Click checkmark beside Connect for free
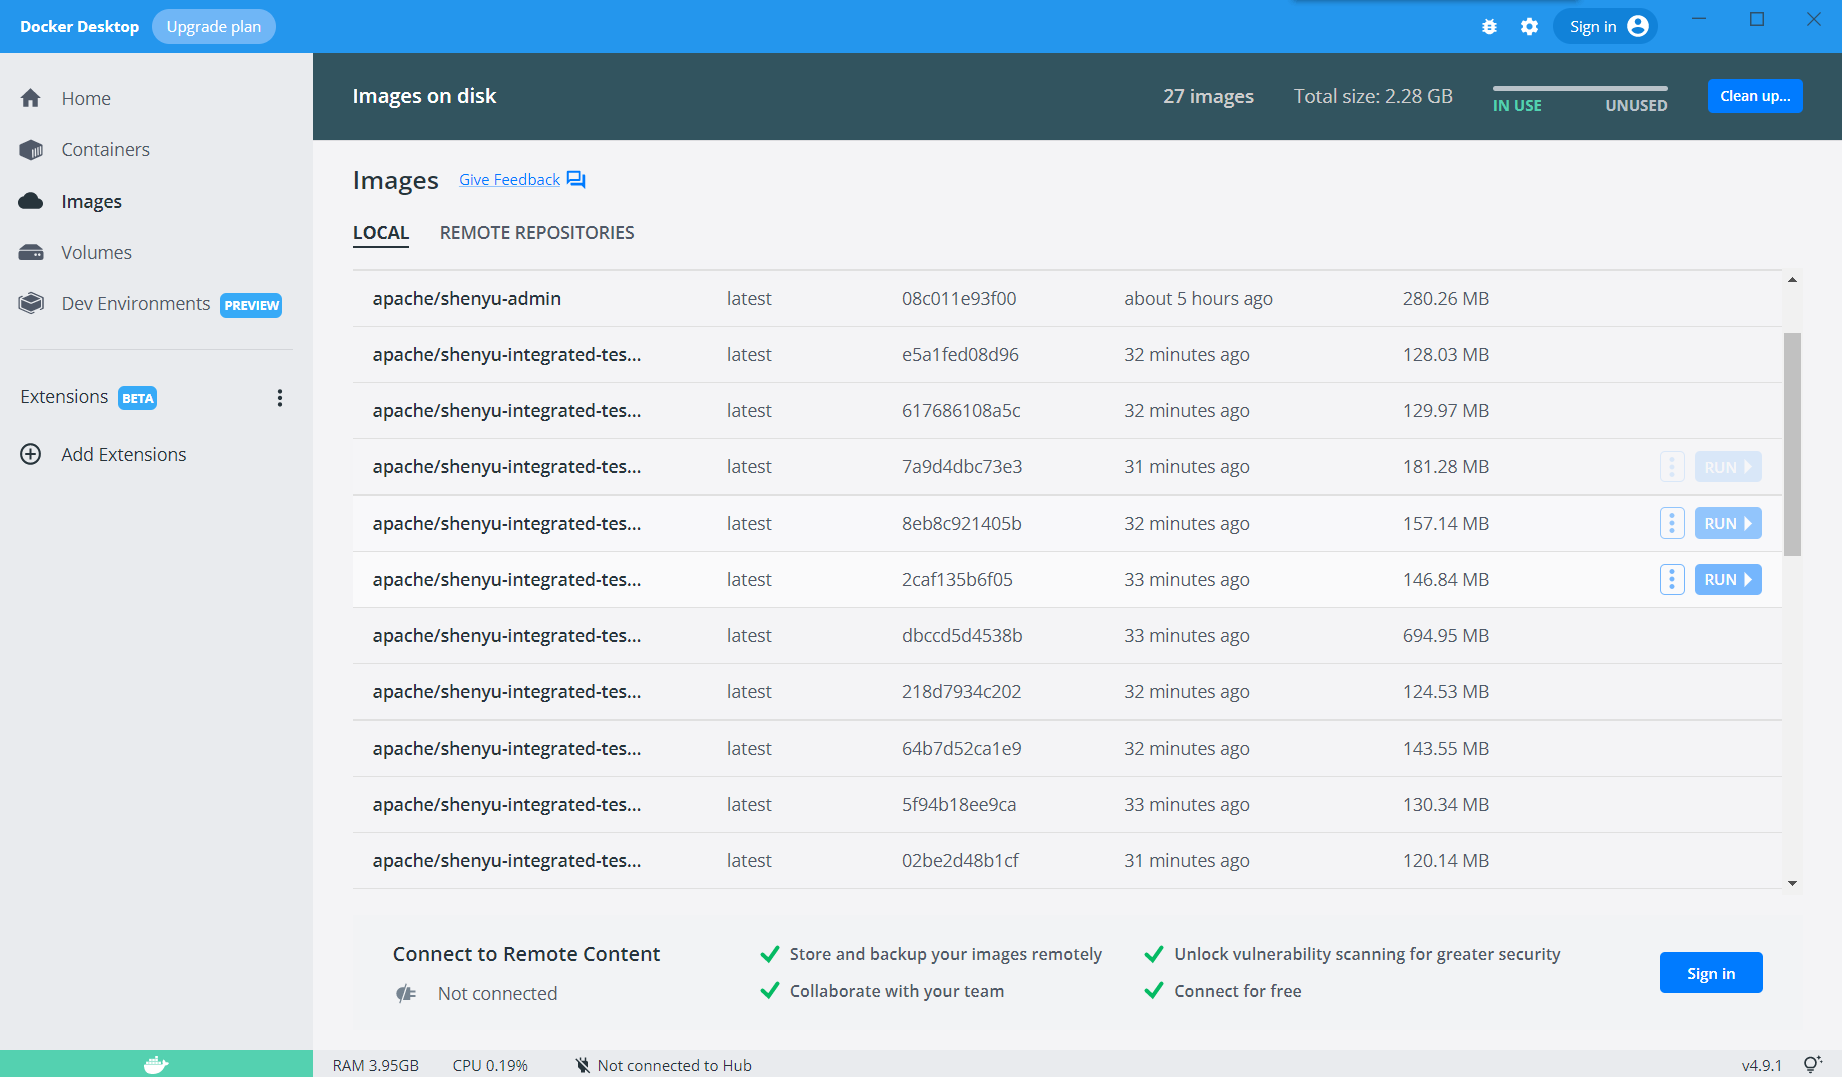Image resolution: width=1842 pixels, height=1077 pixels. (1154, 991)
